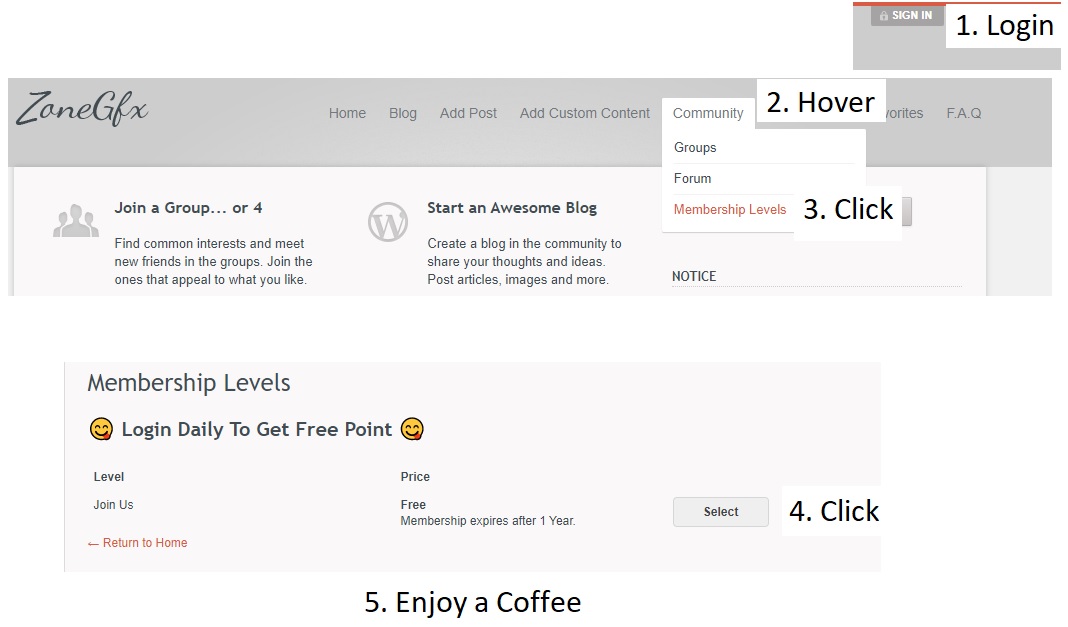The width and height of the screenshot is (1068, 627).
Task: Expand the Community menu
Action: pyautogui.click(x=708, y=113)
